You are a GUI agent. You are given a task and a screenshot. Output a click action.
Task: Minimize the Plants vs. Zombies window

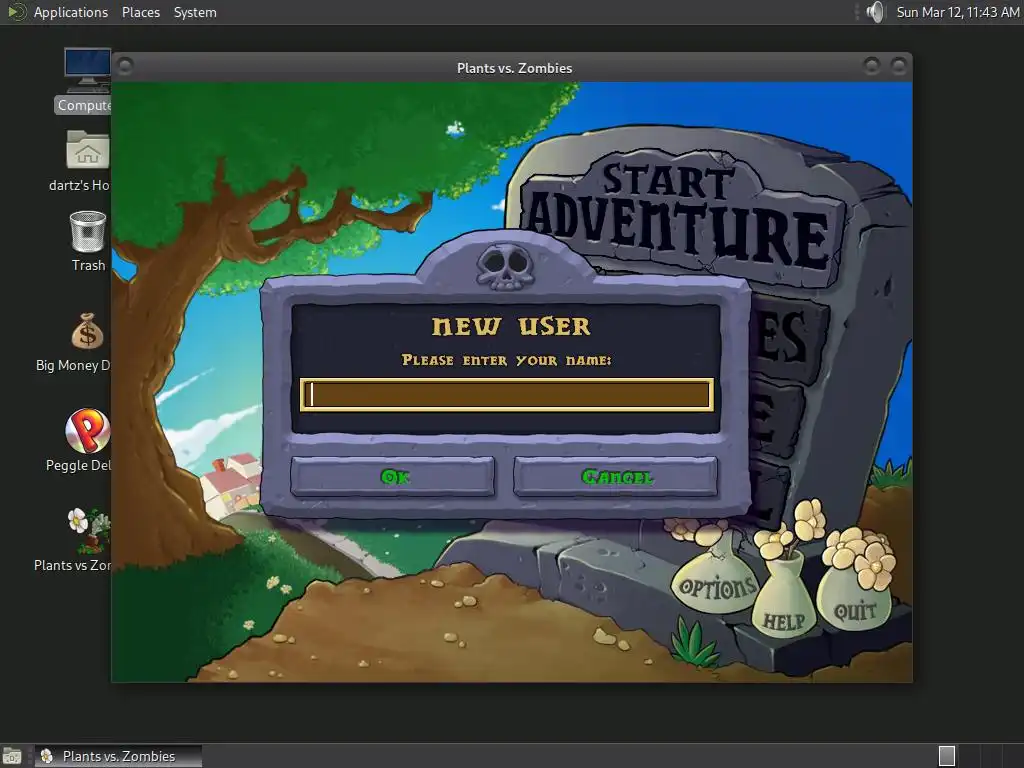[871, 65]
